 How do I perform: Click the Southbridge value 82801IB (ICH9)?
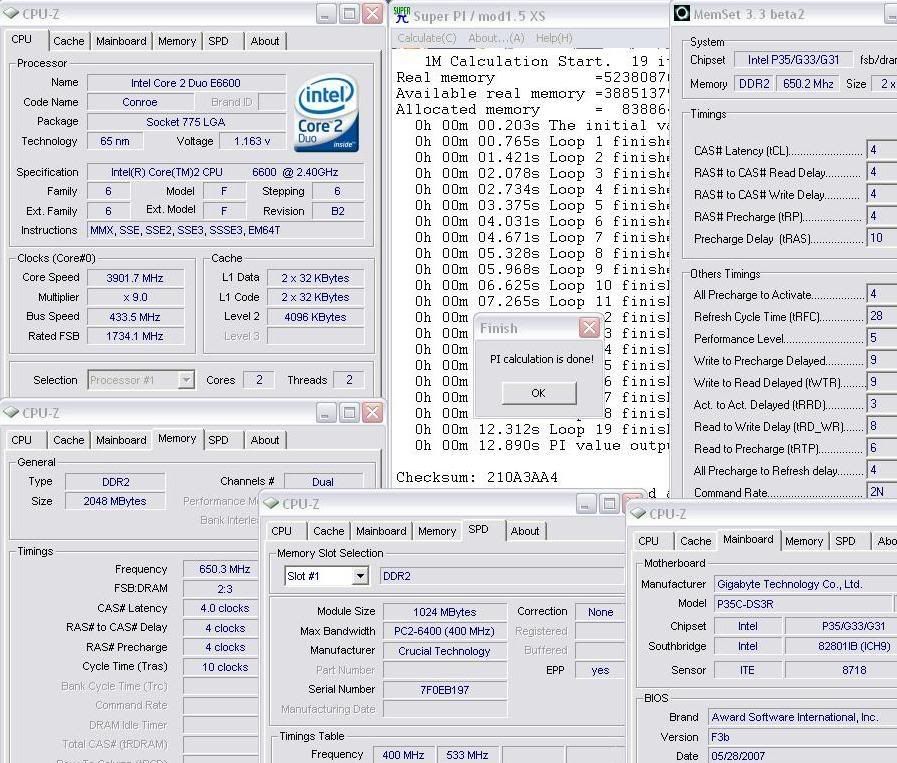(x=840, y=646)
